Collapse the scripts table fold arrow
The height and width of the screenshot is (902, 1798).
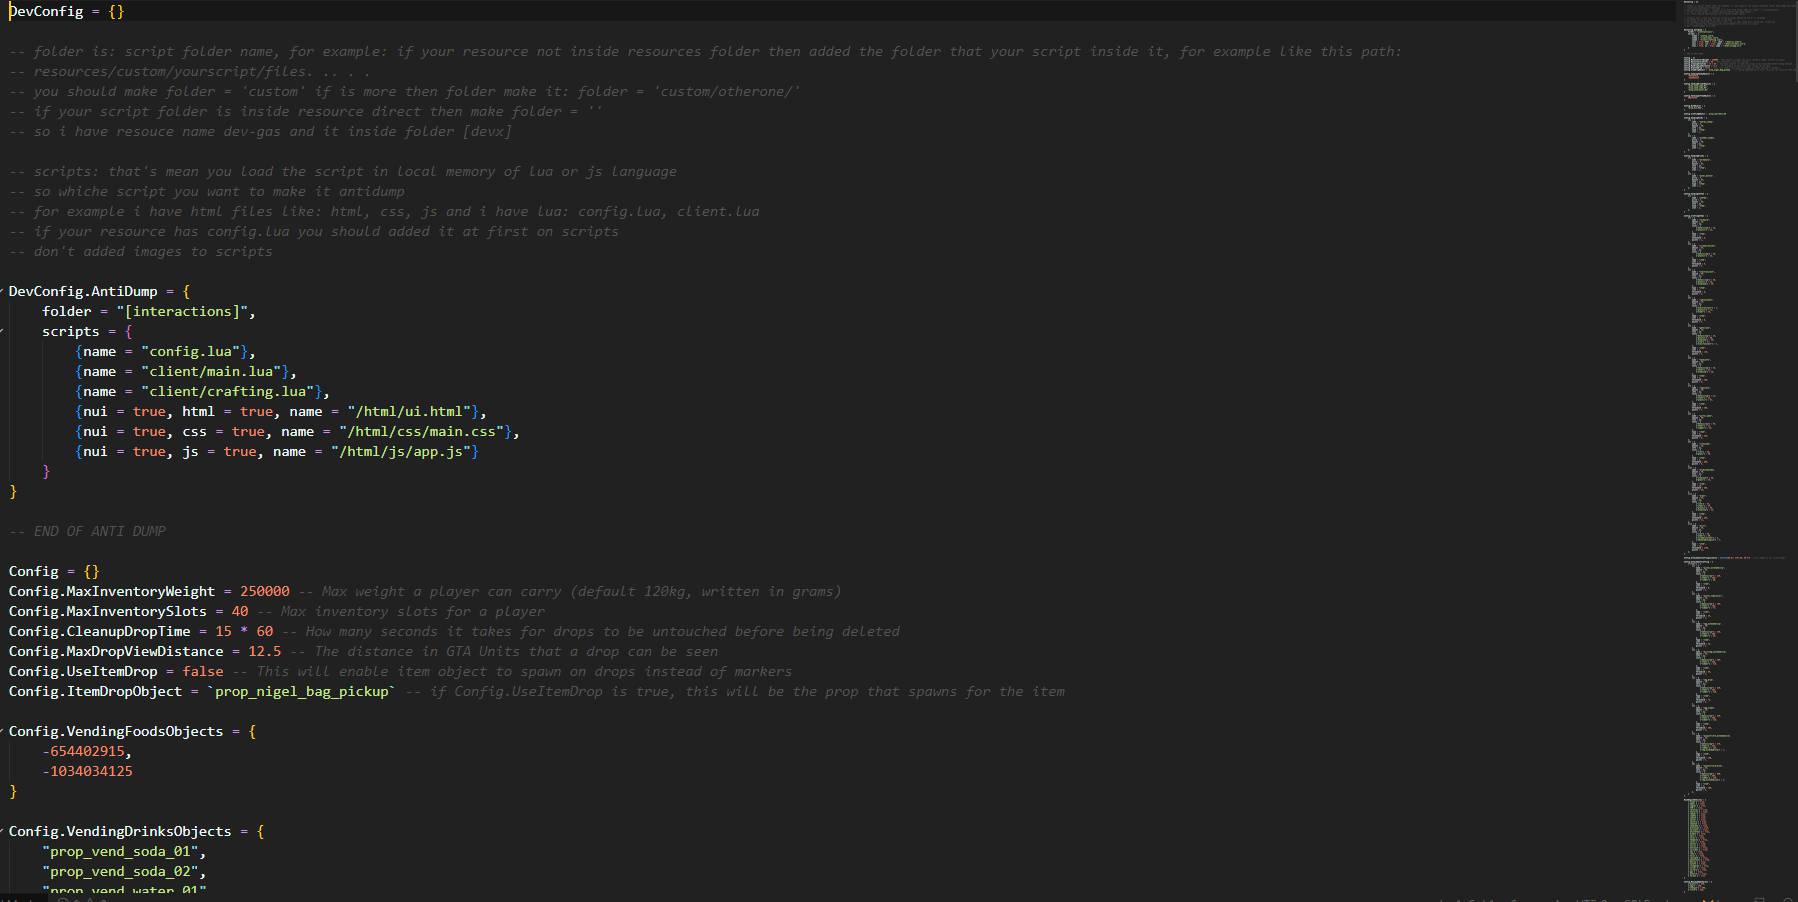pyautogui.click(x=3, y=332)
